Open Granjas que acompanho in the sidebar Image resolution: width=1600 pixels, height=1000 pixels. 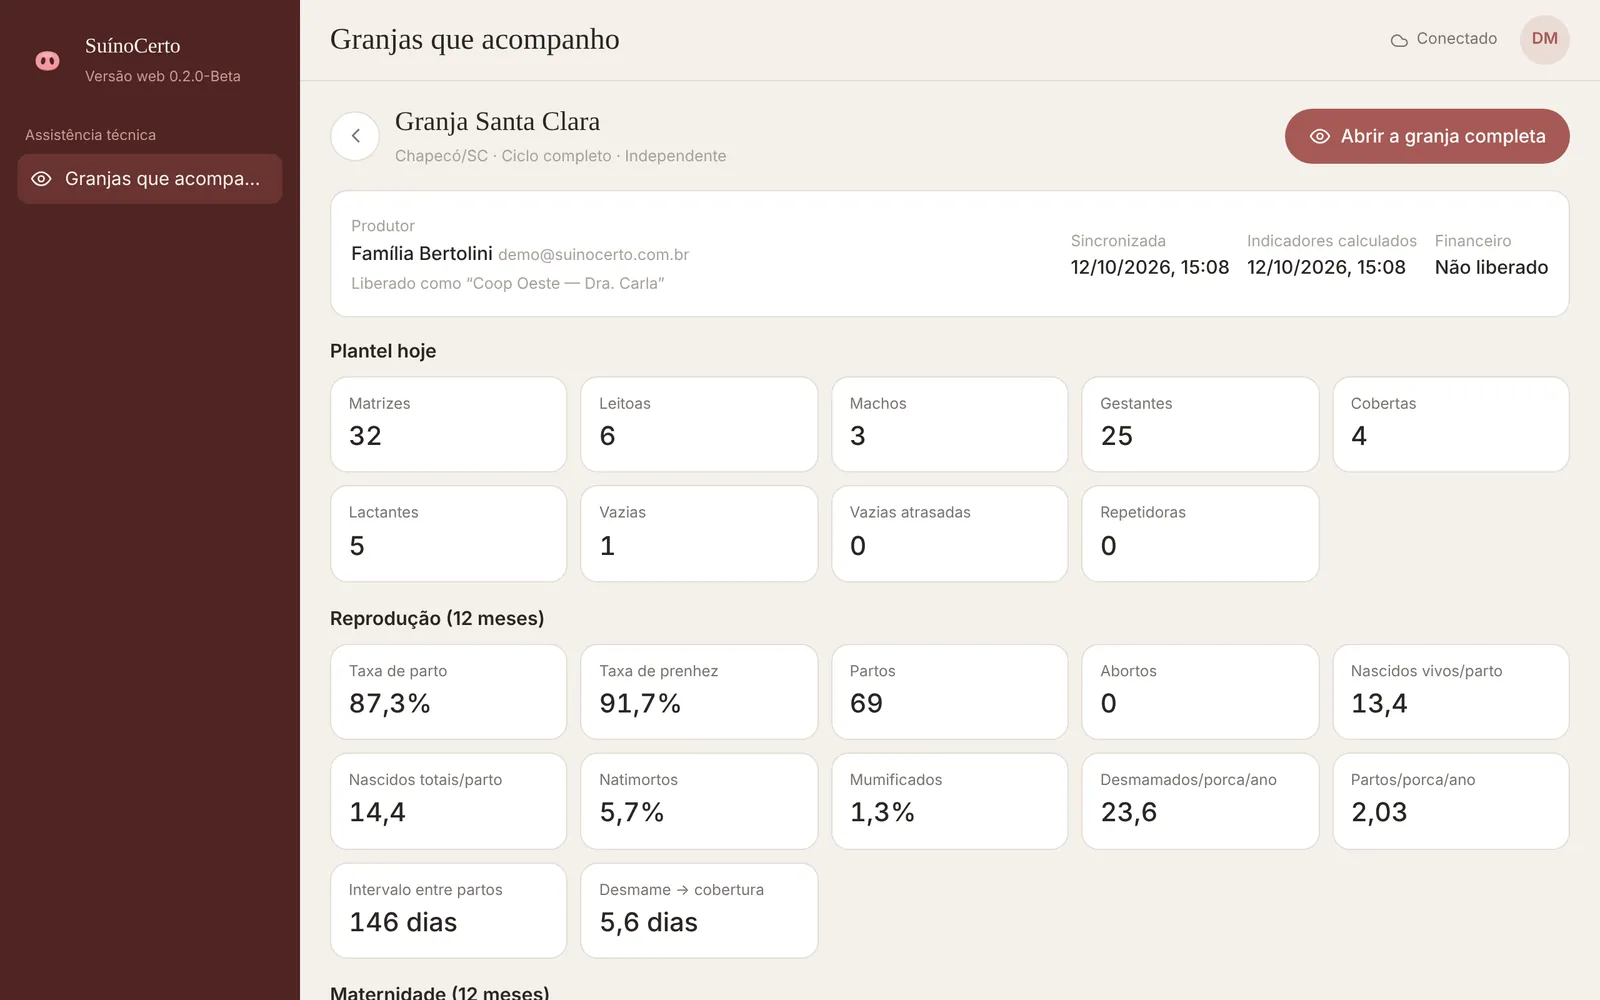coord(150,179)
